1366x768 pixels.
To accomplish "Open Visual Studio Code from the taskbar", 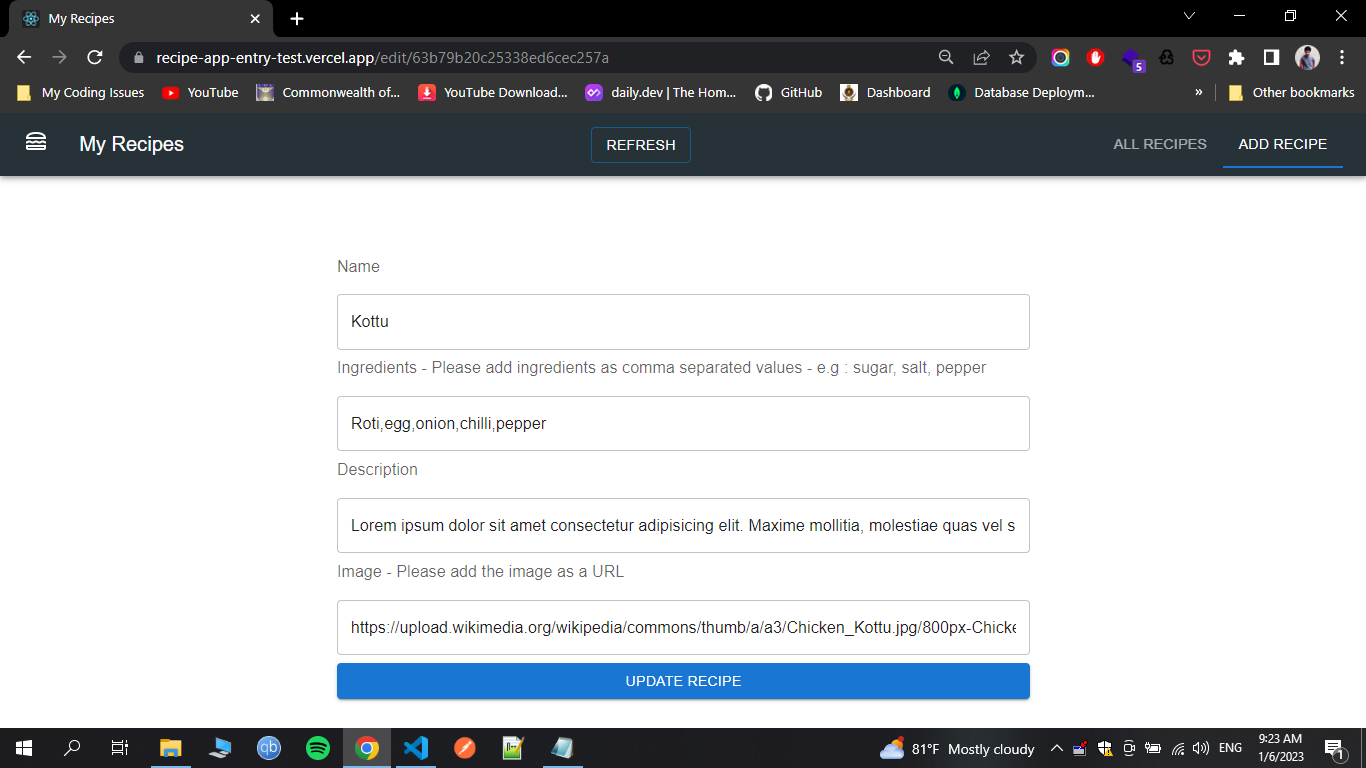I will [416, 748].
